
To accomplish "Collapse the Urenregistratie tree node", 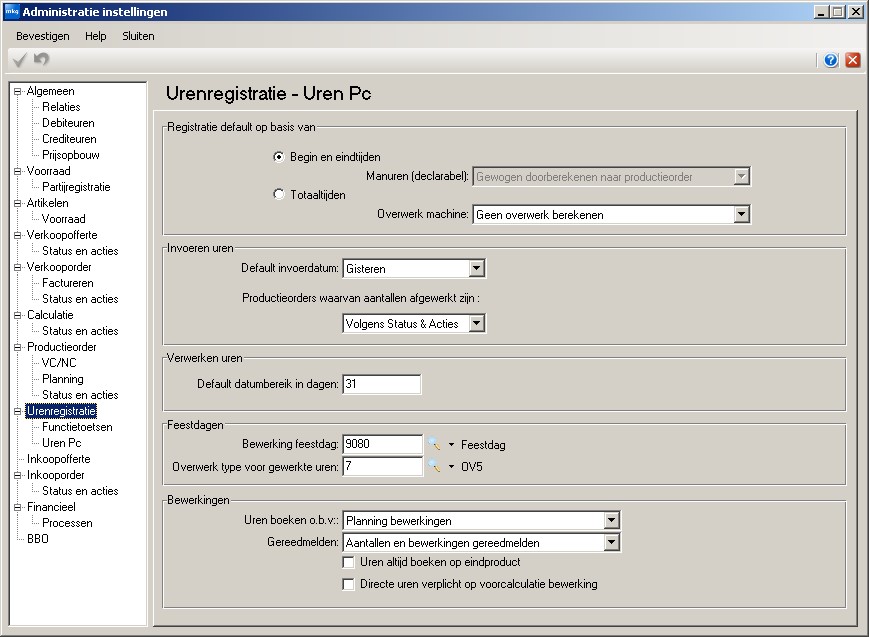I will click(x=18, y=411).
